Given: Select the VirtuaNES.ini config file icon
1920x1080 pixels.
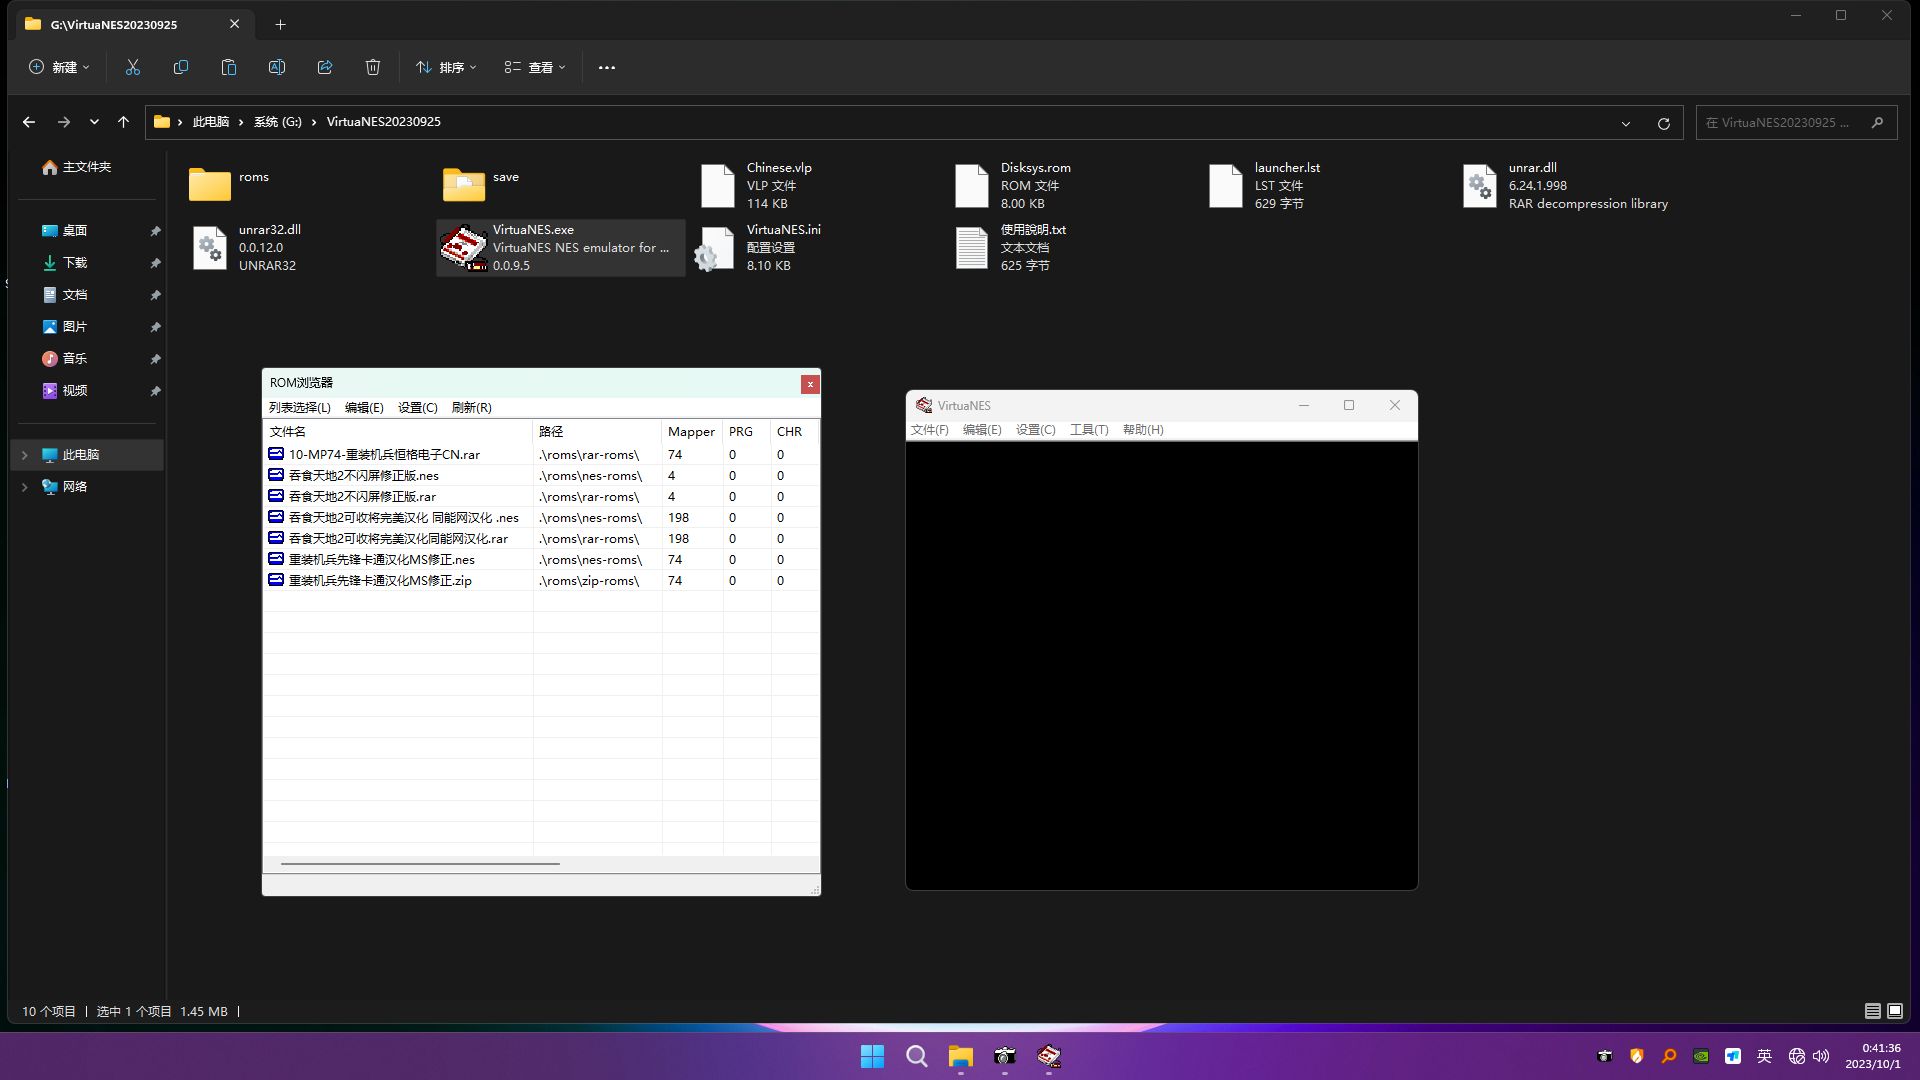Looking at the screenshot, I should (716, 249).
